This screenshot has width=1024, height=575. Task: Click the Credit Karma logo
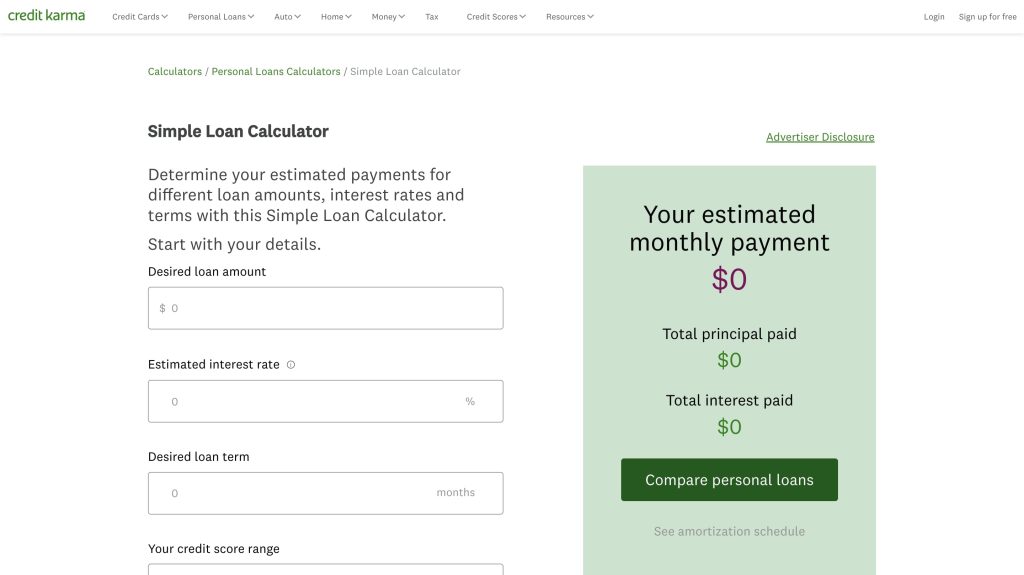[46, 15]
